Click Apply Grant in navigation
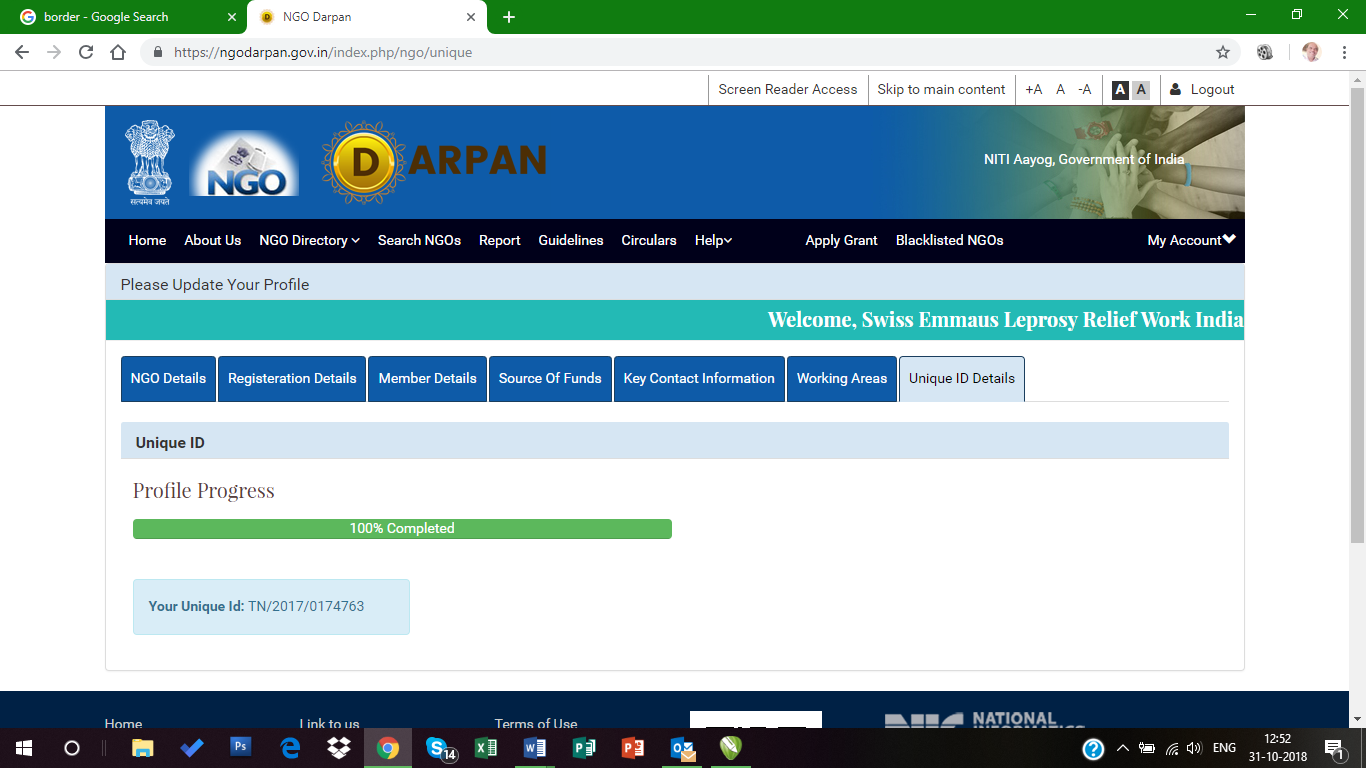 841,240
